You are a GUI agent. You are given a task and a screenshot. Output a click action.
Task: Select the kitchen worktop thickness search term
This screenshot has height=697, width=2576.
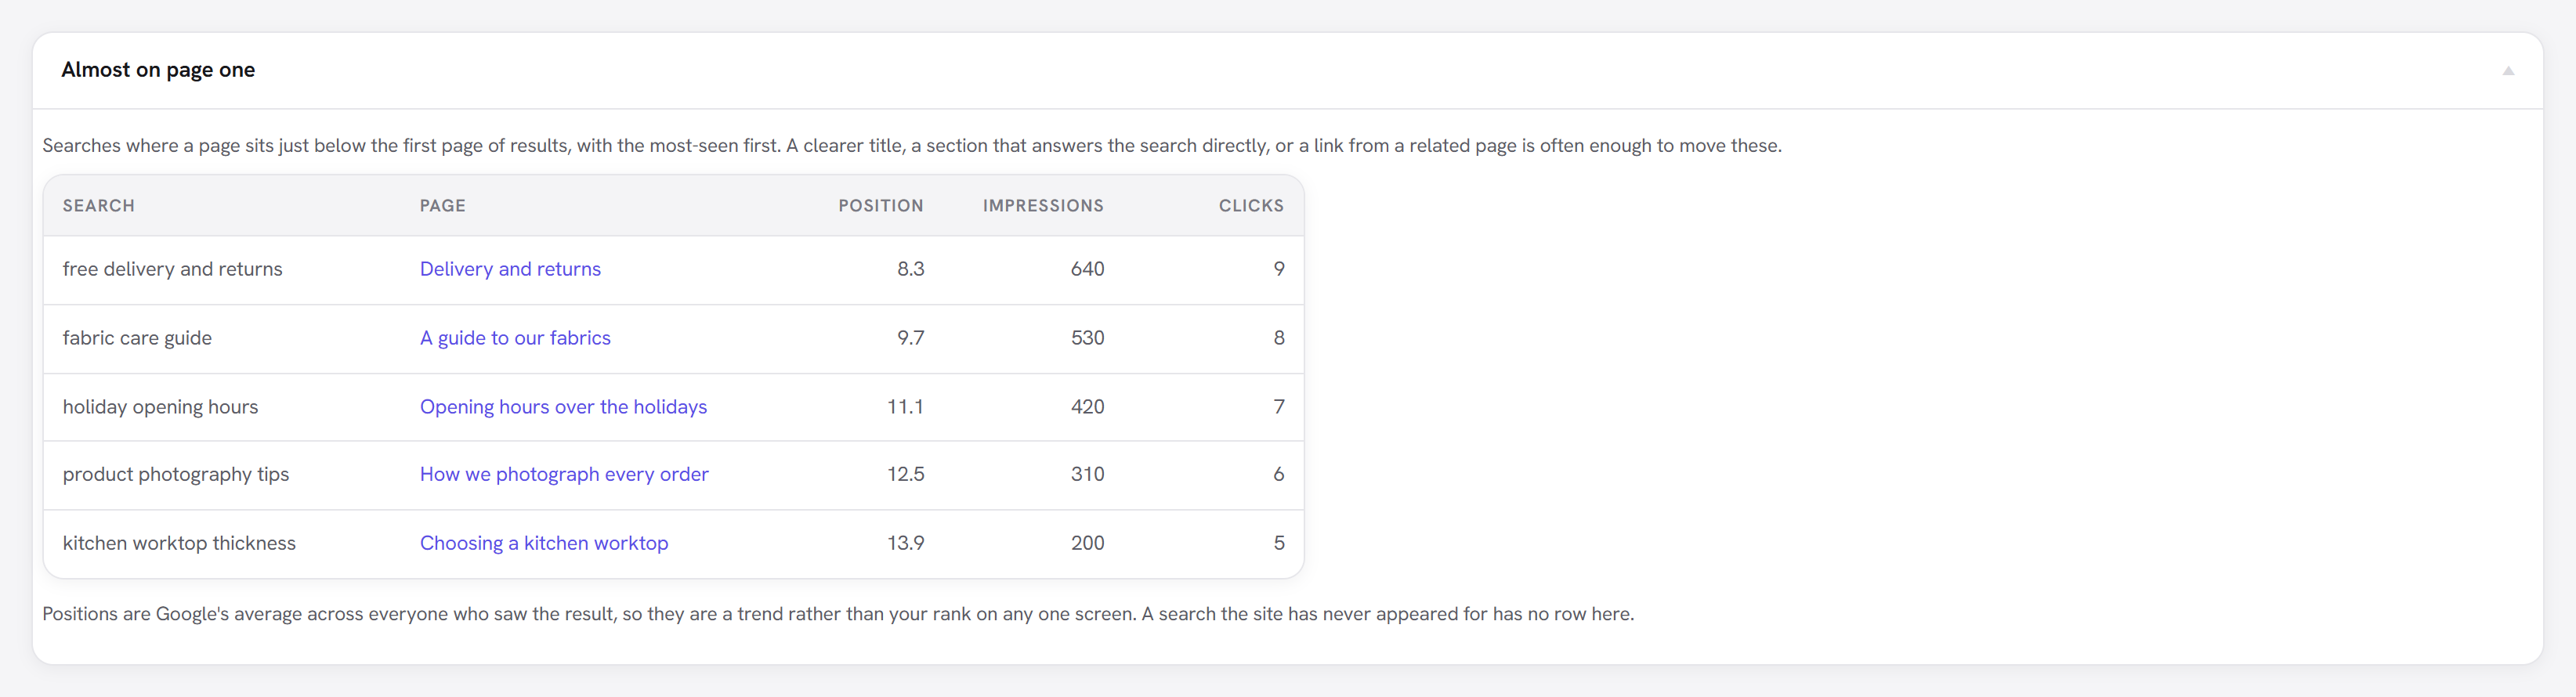(x=179, y=543)
